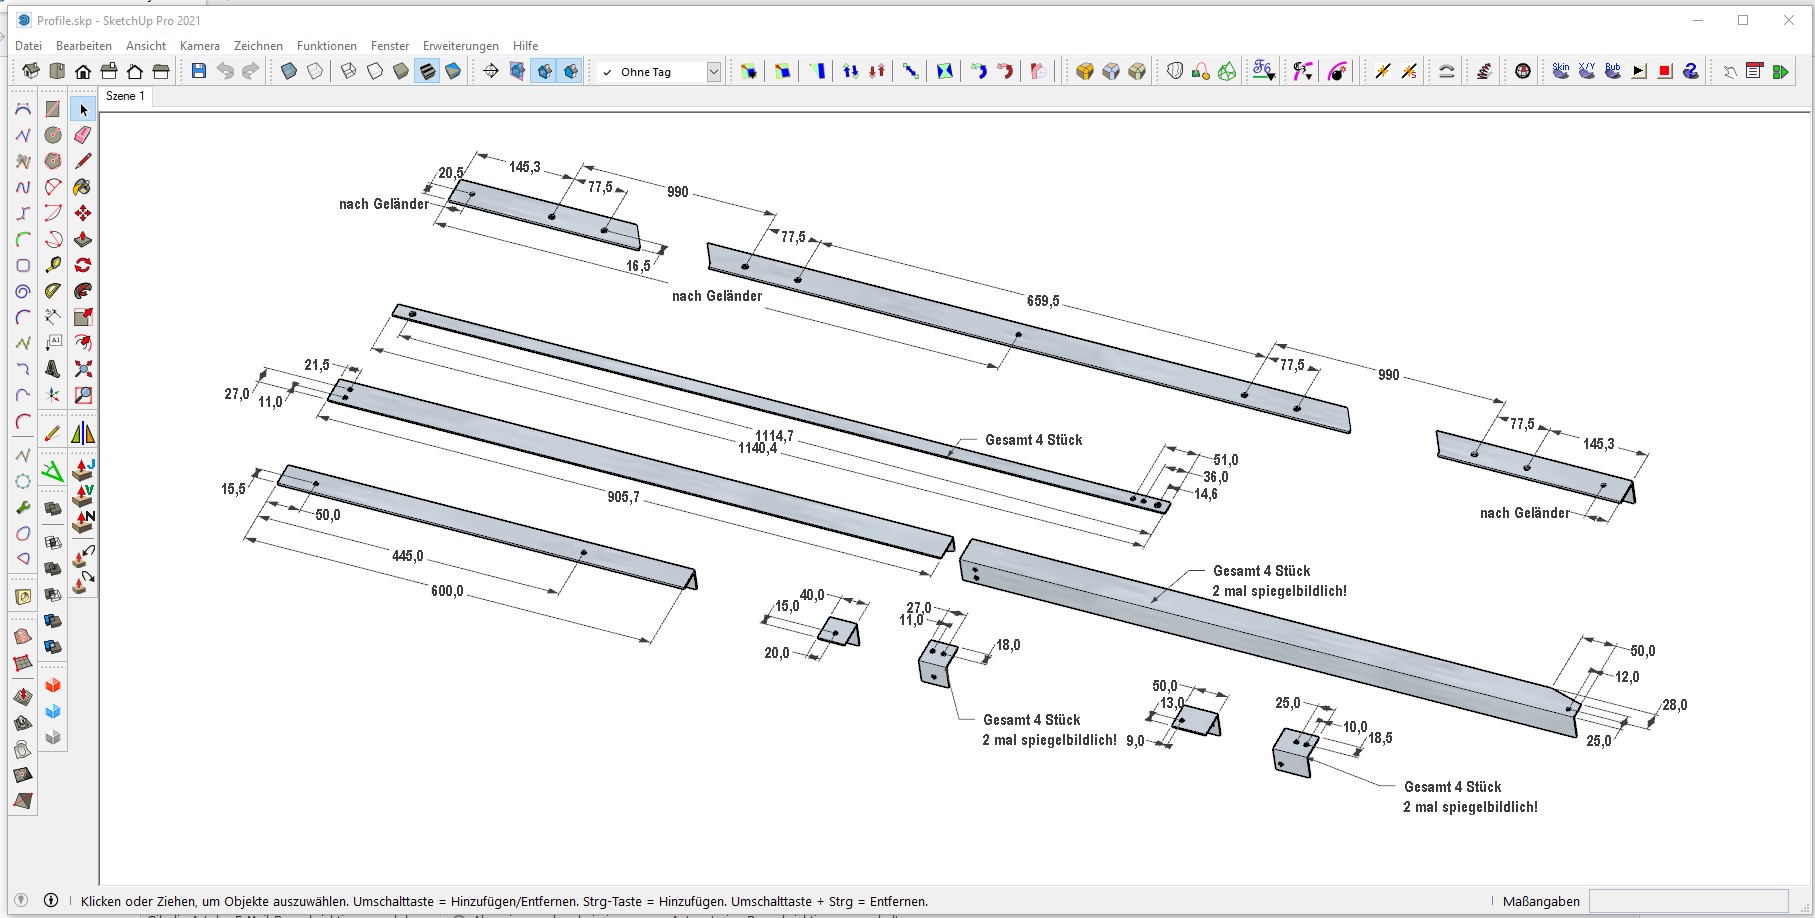Switch to the Szene 1 tab

pyautogui.click(x=125, y=96)
